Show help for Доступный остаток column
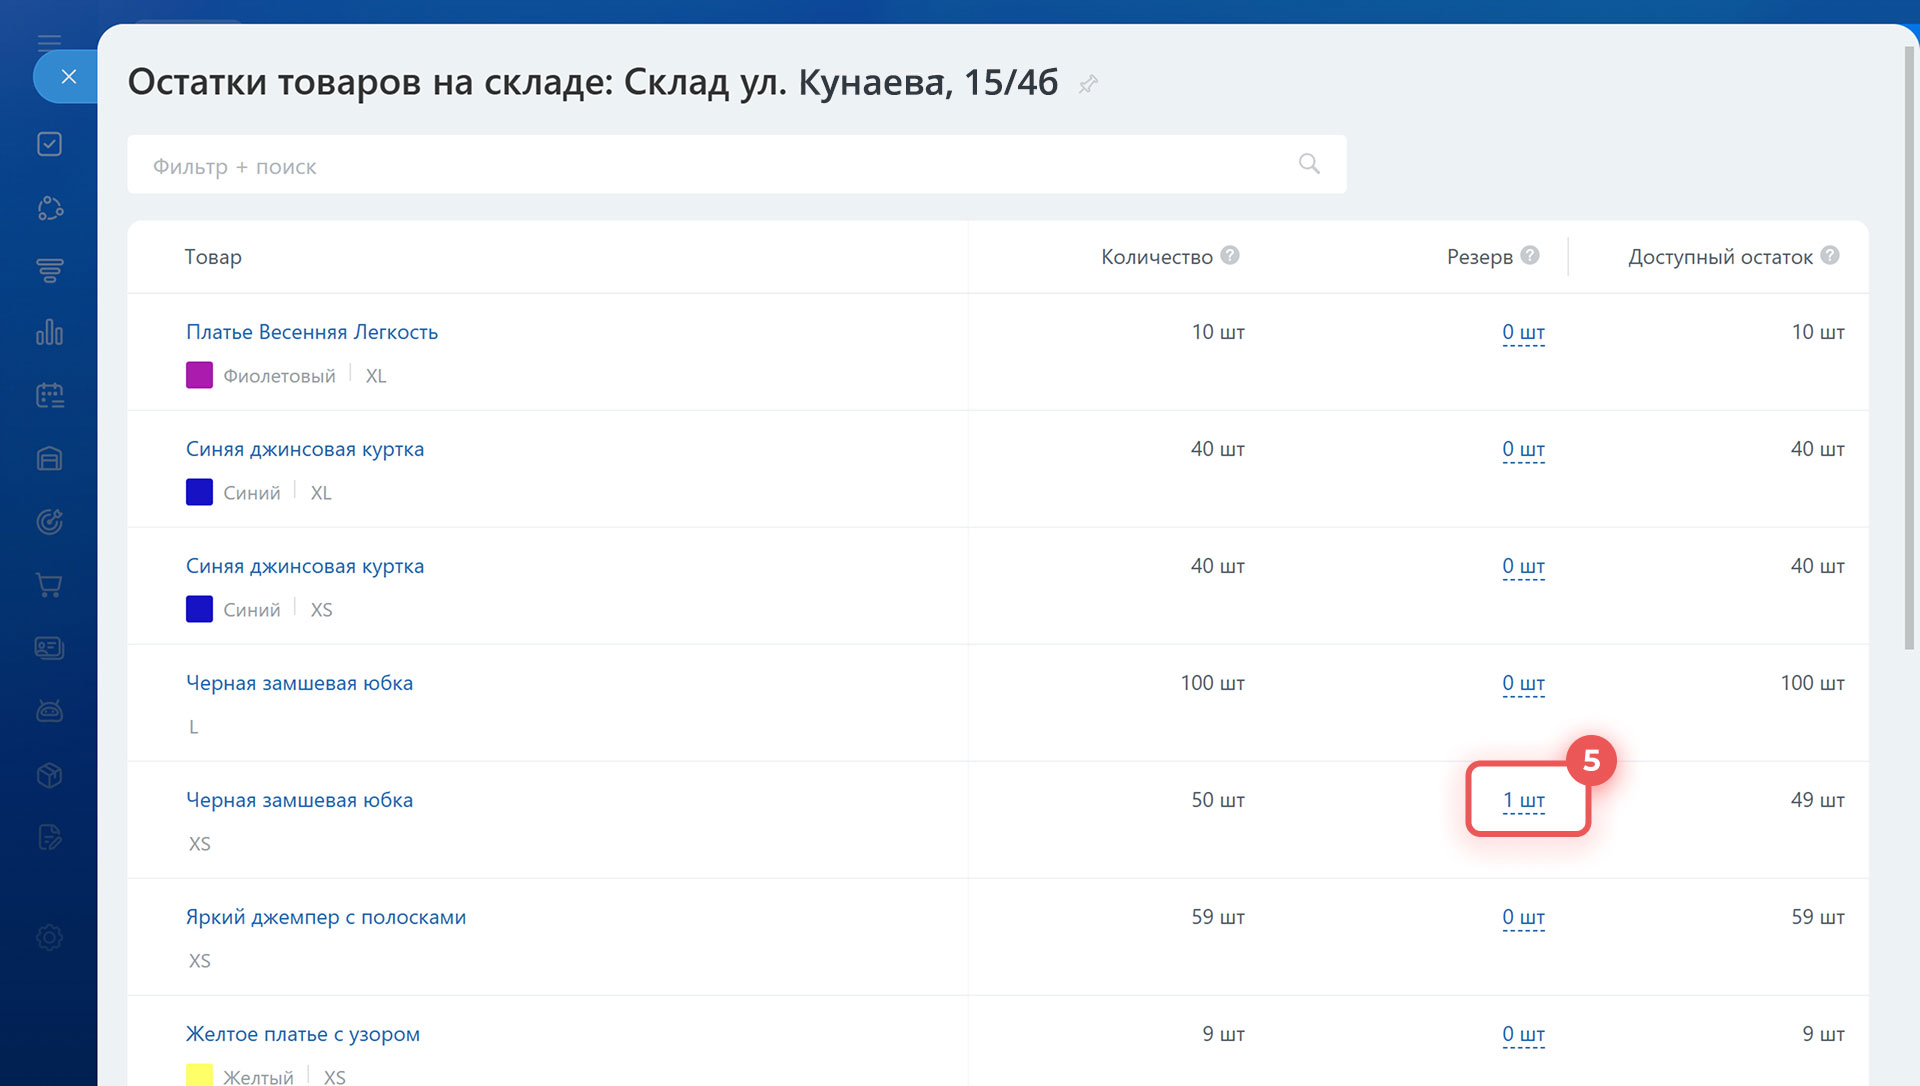The image size is (1920, 1086). [1830, 256]
